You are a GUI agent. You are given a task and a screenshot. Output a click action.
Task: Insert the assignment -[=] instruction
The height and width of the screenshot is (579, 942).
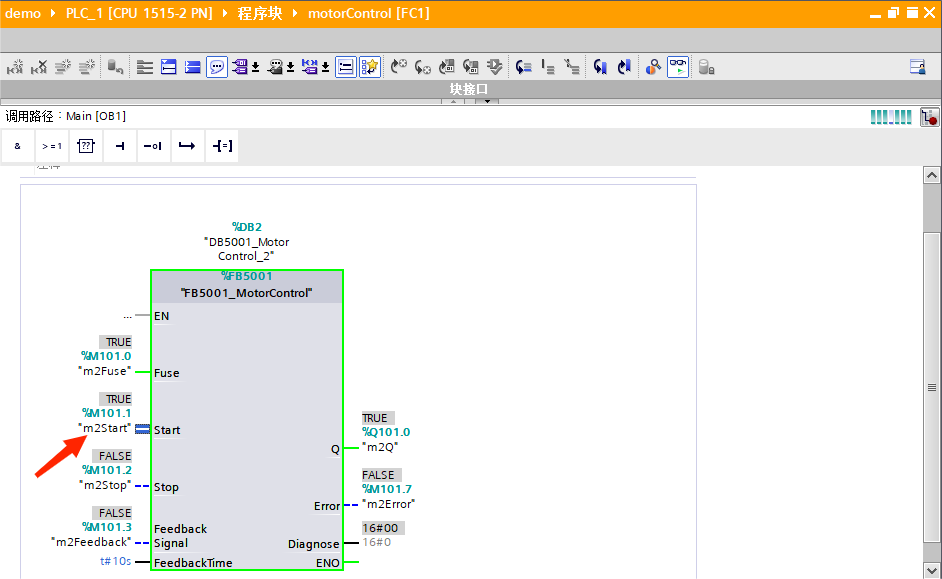click(221, 146)
